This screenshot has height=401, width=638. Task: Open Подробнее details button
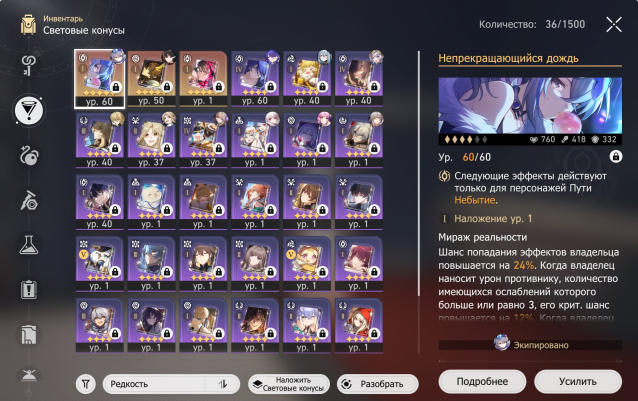coord(482,381)
